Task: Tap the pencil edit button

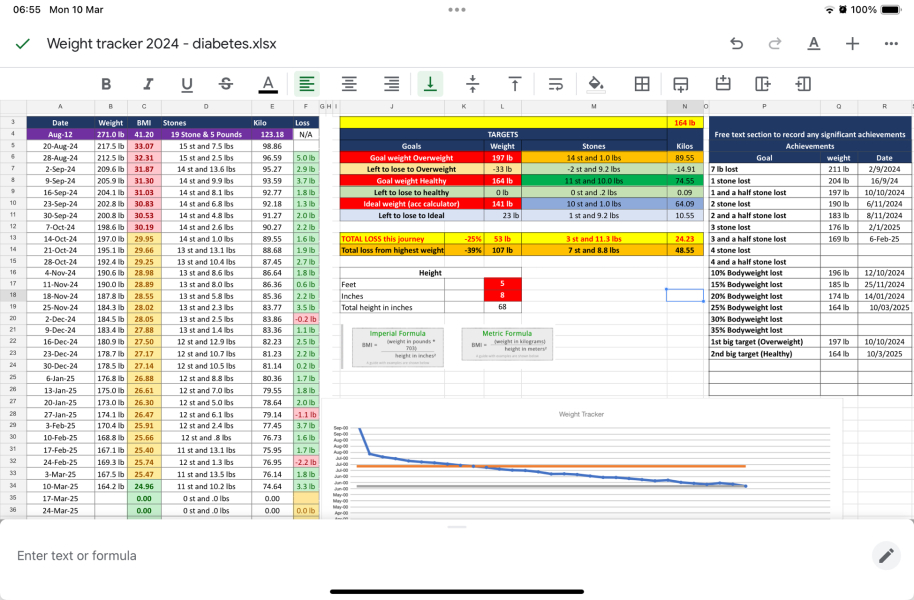Action: tap(884, 554)
